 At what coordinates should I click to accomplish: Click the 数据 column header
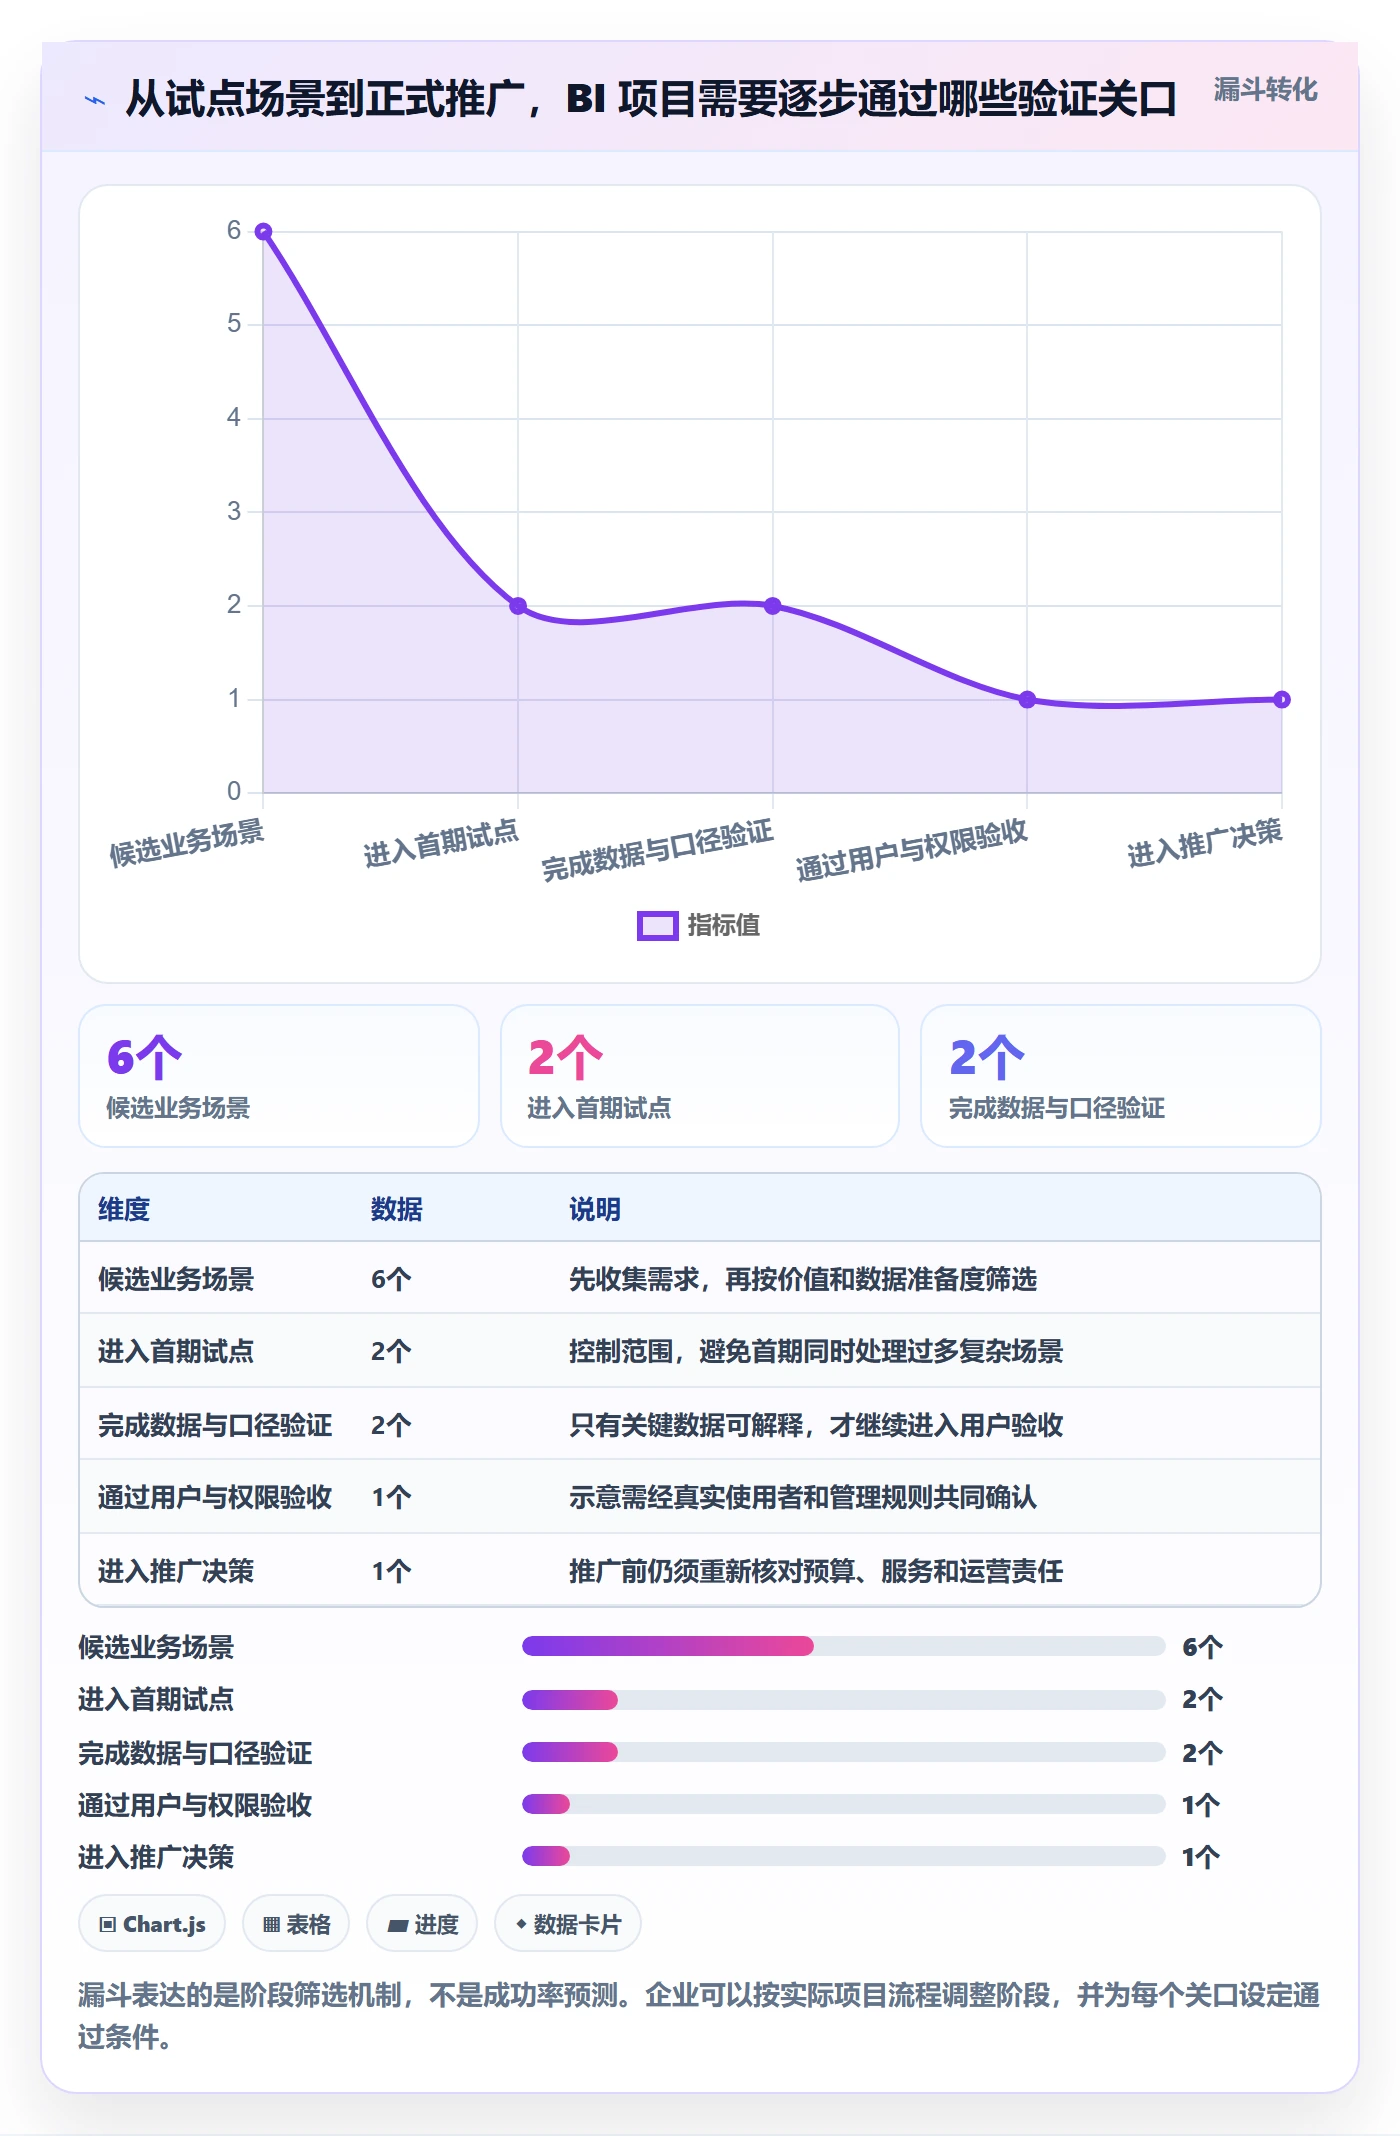coord(397,1209)
